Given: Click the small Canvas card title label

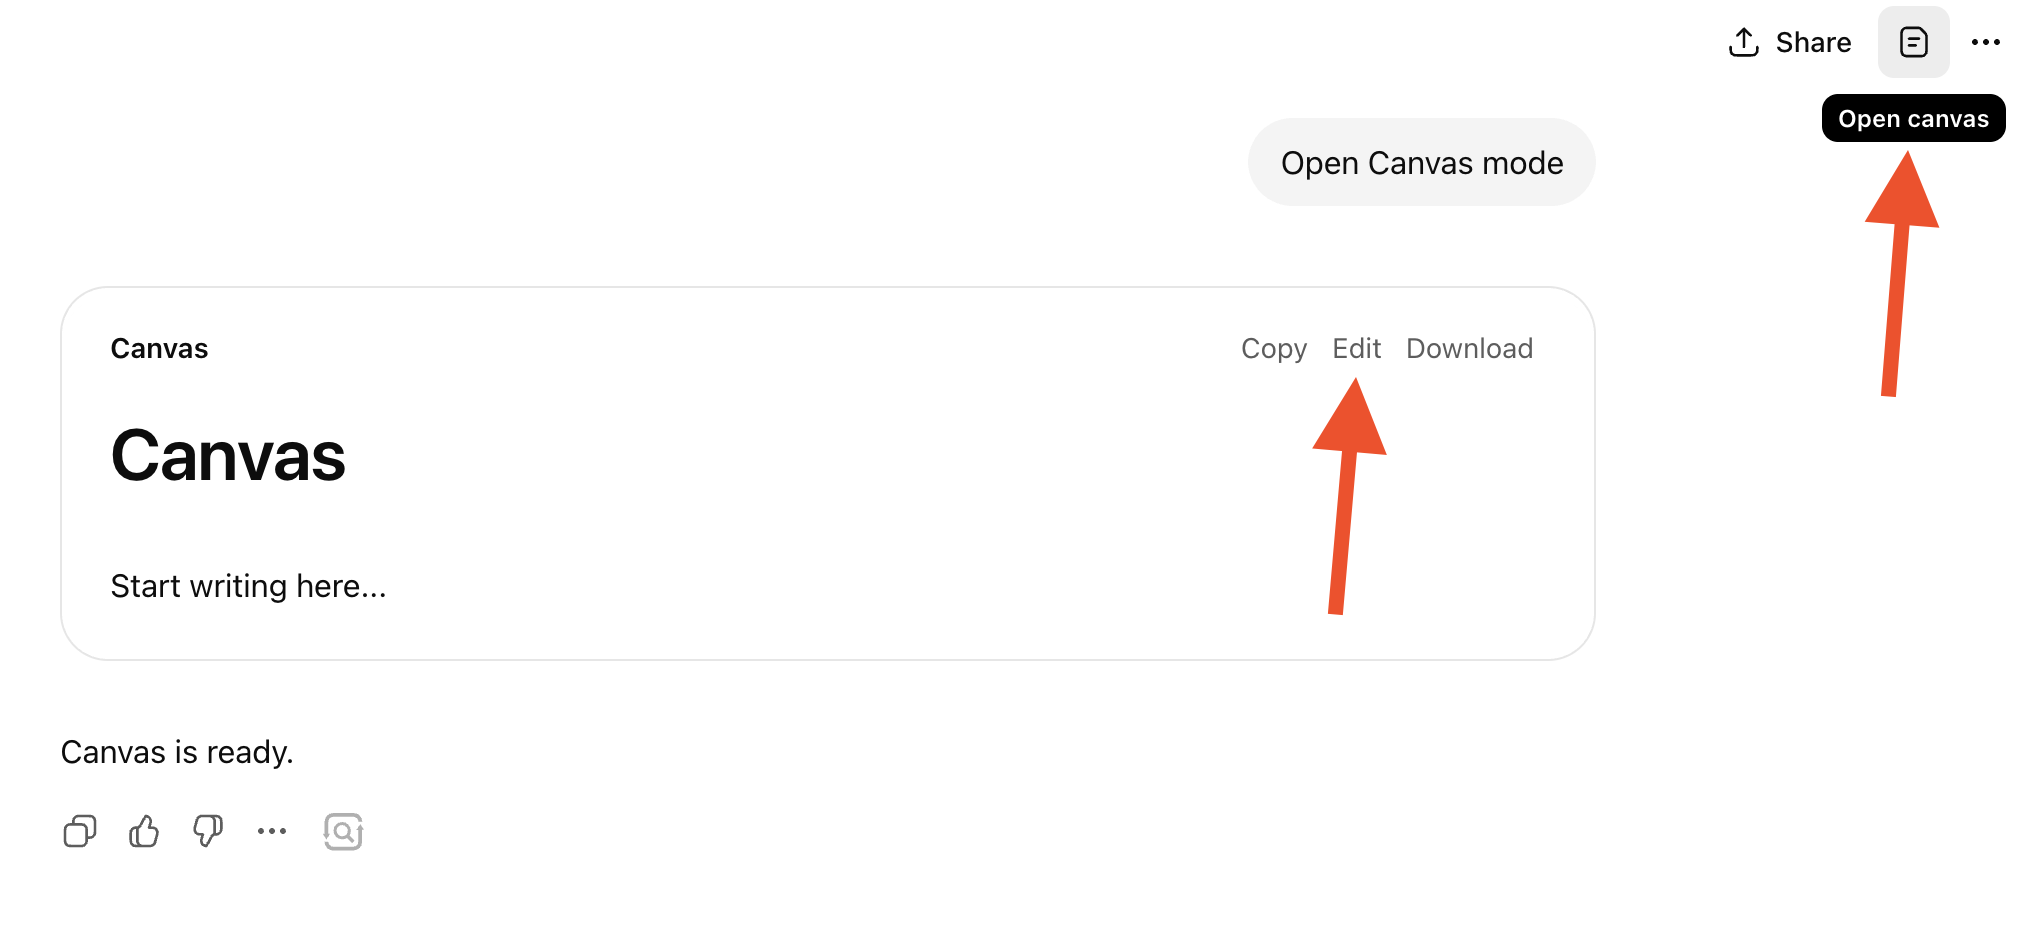Looking at the screenshot, I should 159,348.
